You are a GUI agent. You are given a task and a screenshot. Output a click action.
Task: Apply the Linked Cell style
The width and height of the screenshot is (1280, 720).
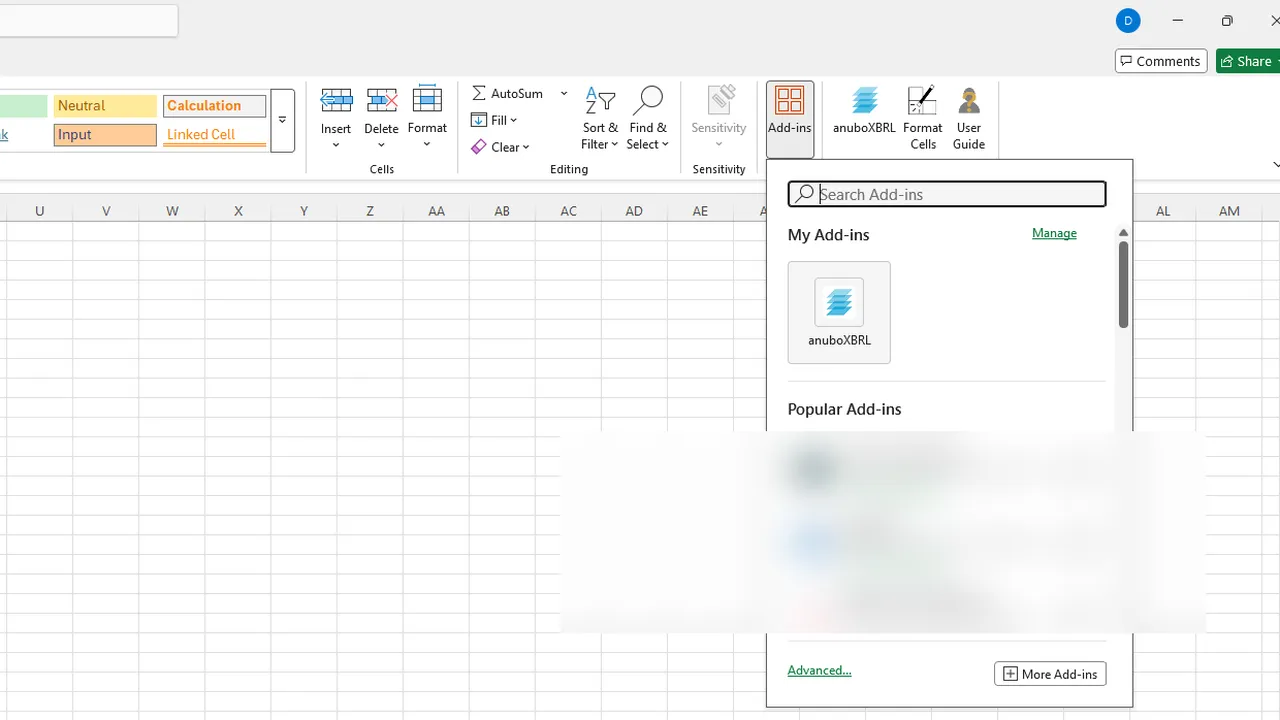(x=215, y=135)
